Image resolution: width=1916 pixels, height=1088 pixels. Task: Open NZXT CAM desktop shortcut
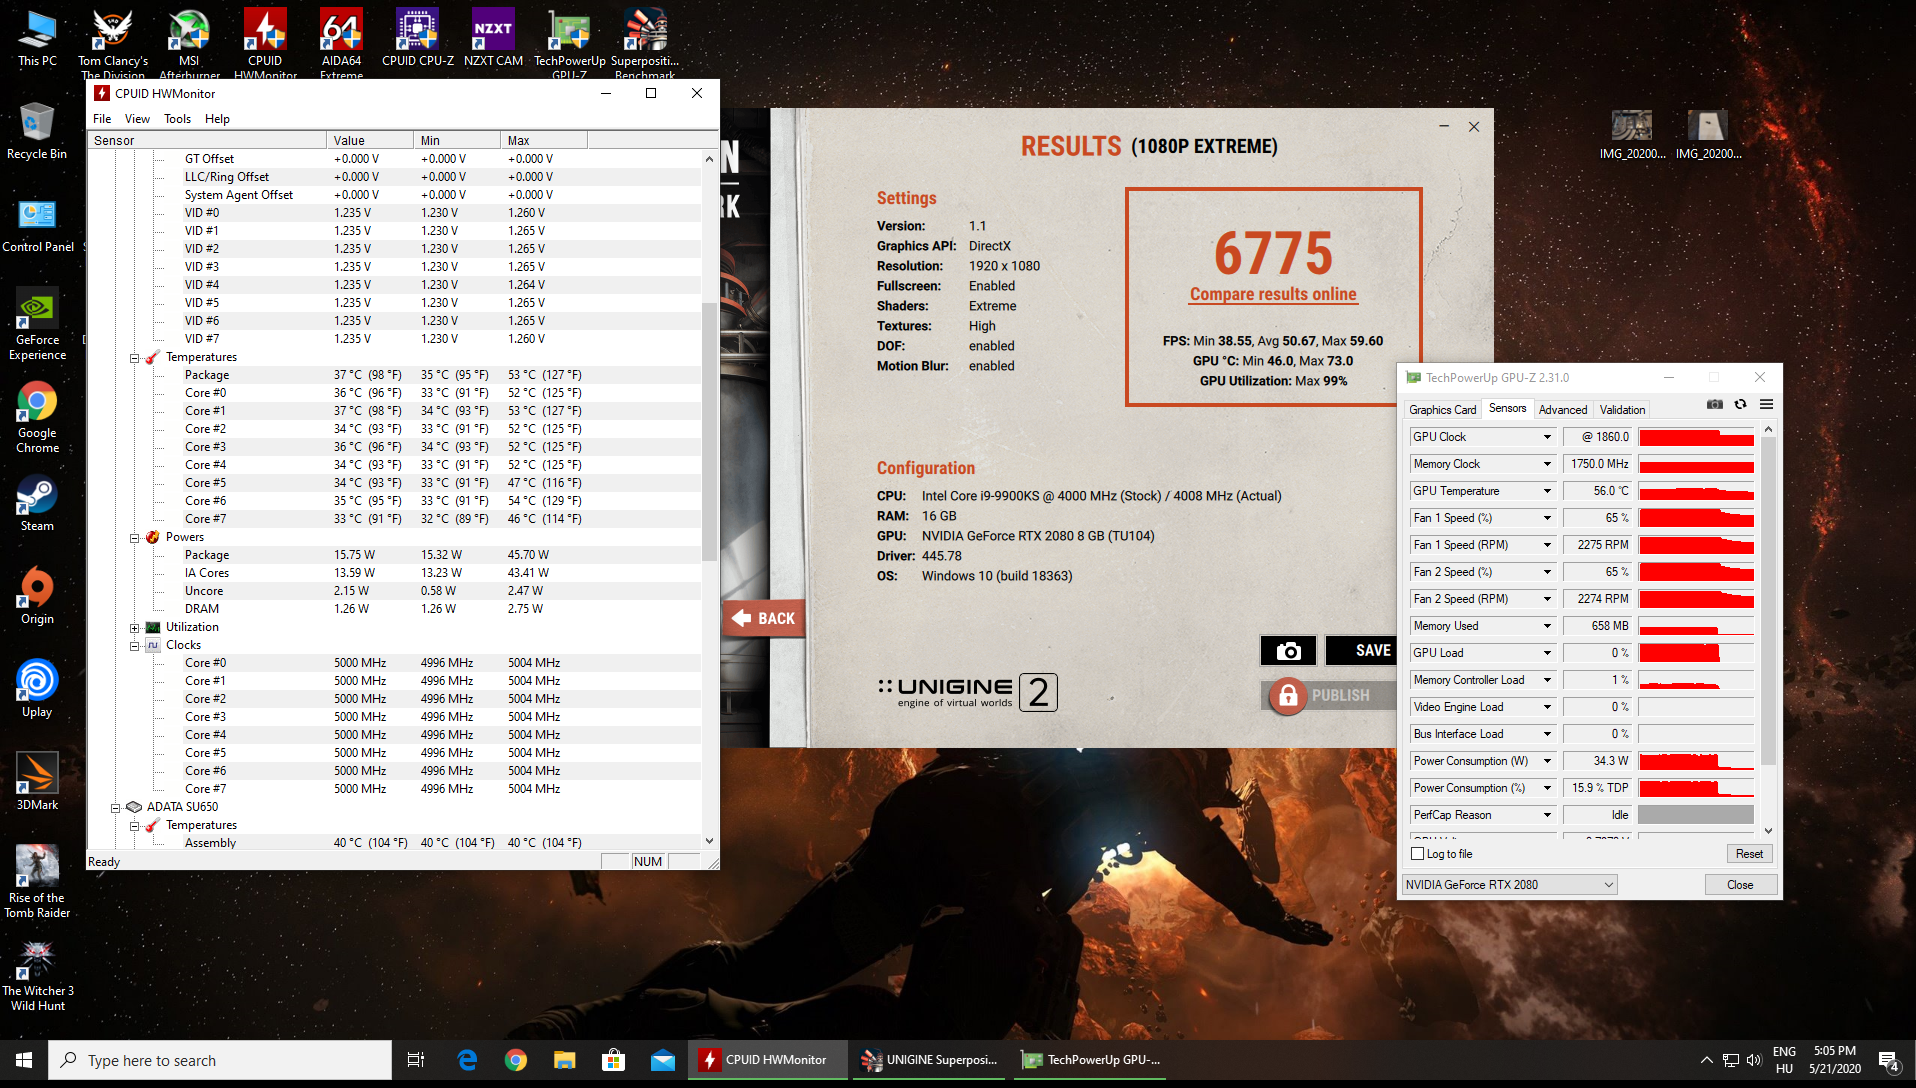[493, 38]
